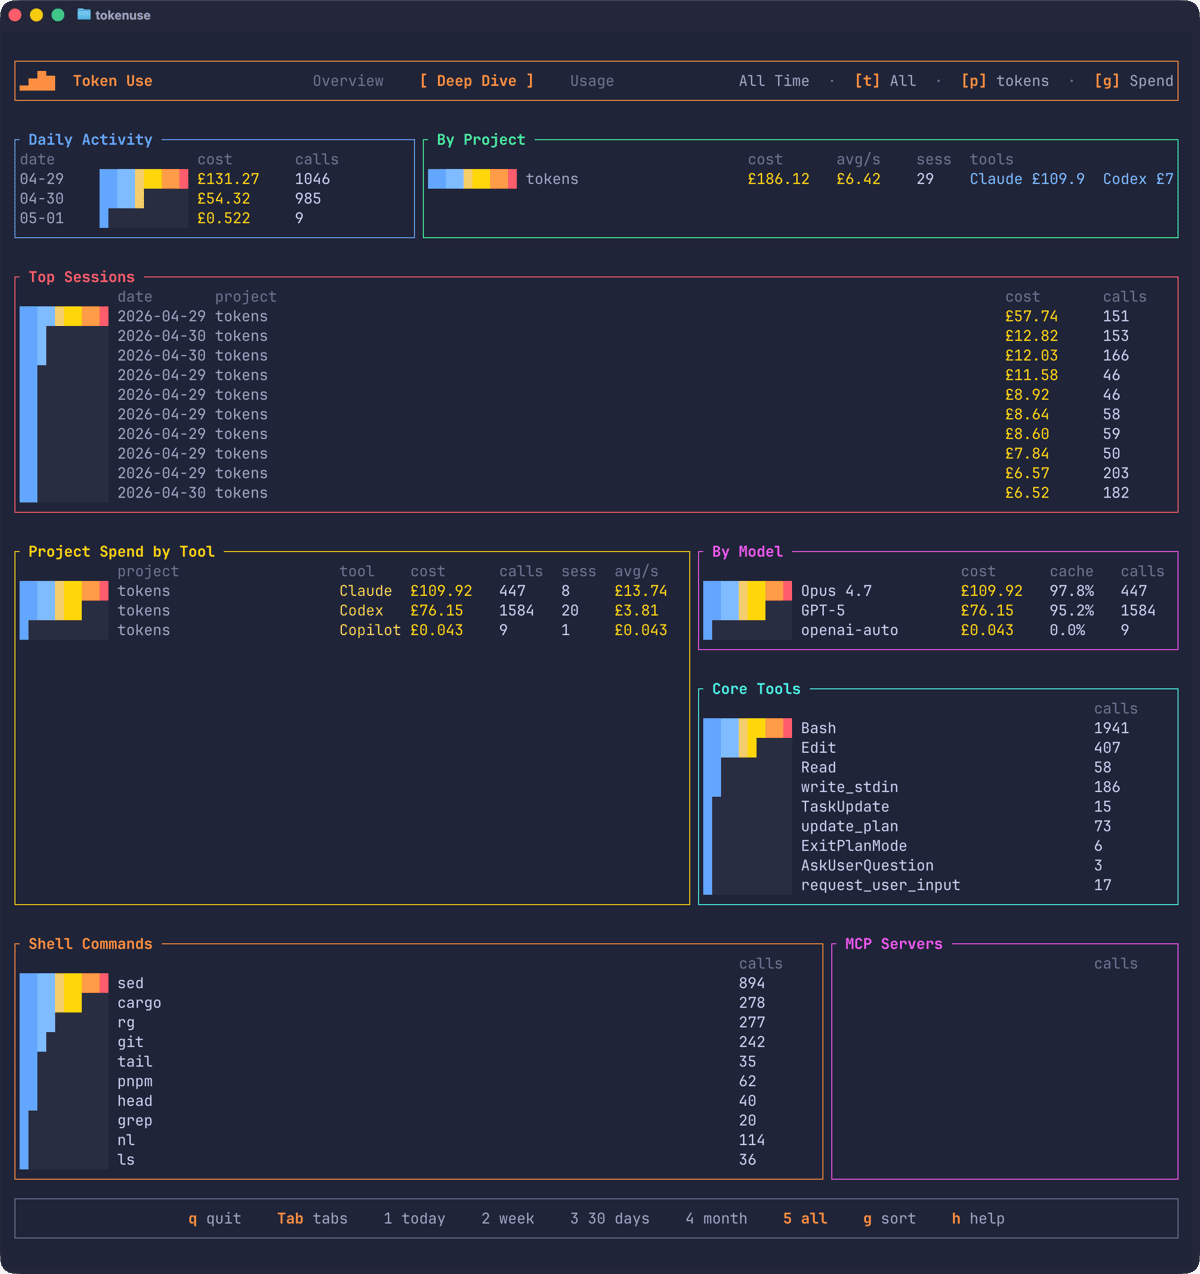Select the Read row in Core Tools
Image resolution: width=1200 pixels, height=1274 pixels.
938,767
